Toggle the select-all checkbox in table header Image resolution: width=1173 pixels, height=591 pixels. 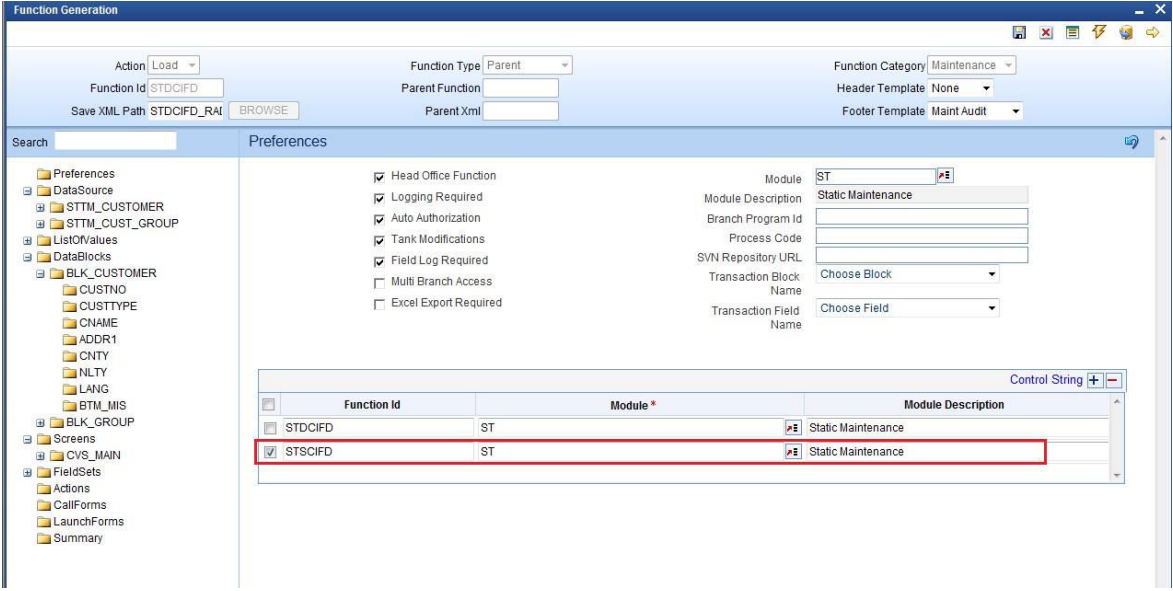[269, 405]
